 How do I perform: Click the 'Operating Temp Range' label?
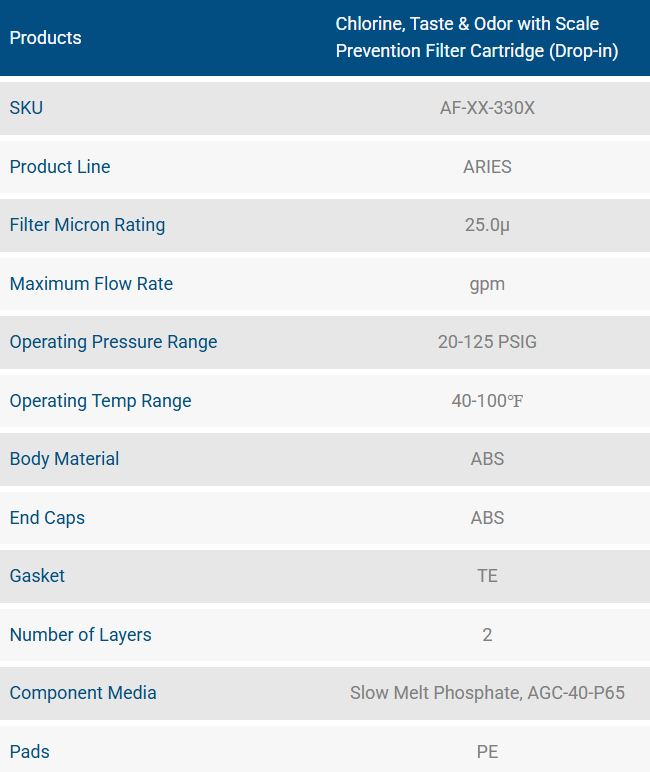coord(101,401)
